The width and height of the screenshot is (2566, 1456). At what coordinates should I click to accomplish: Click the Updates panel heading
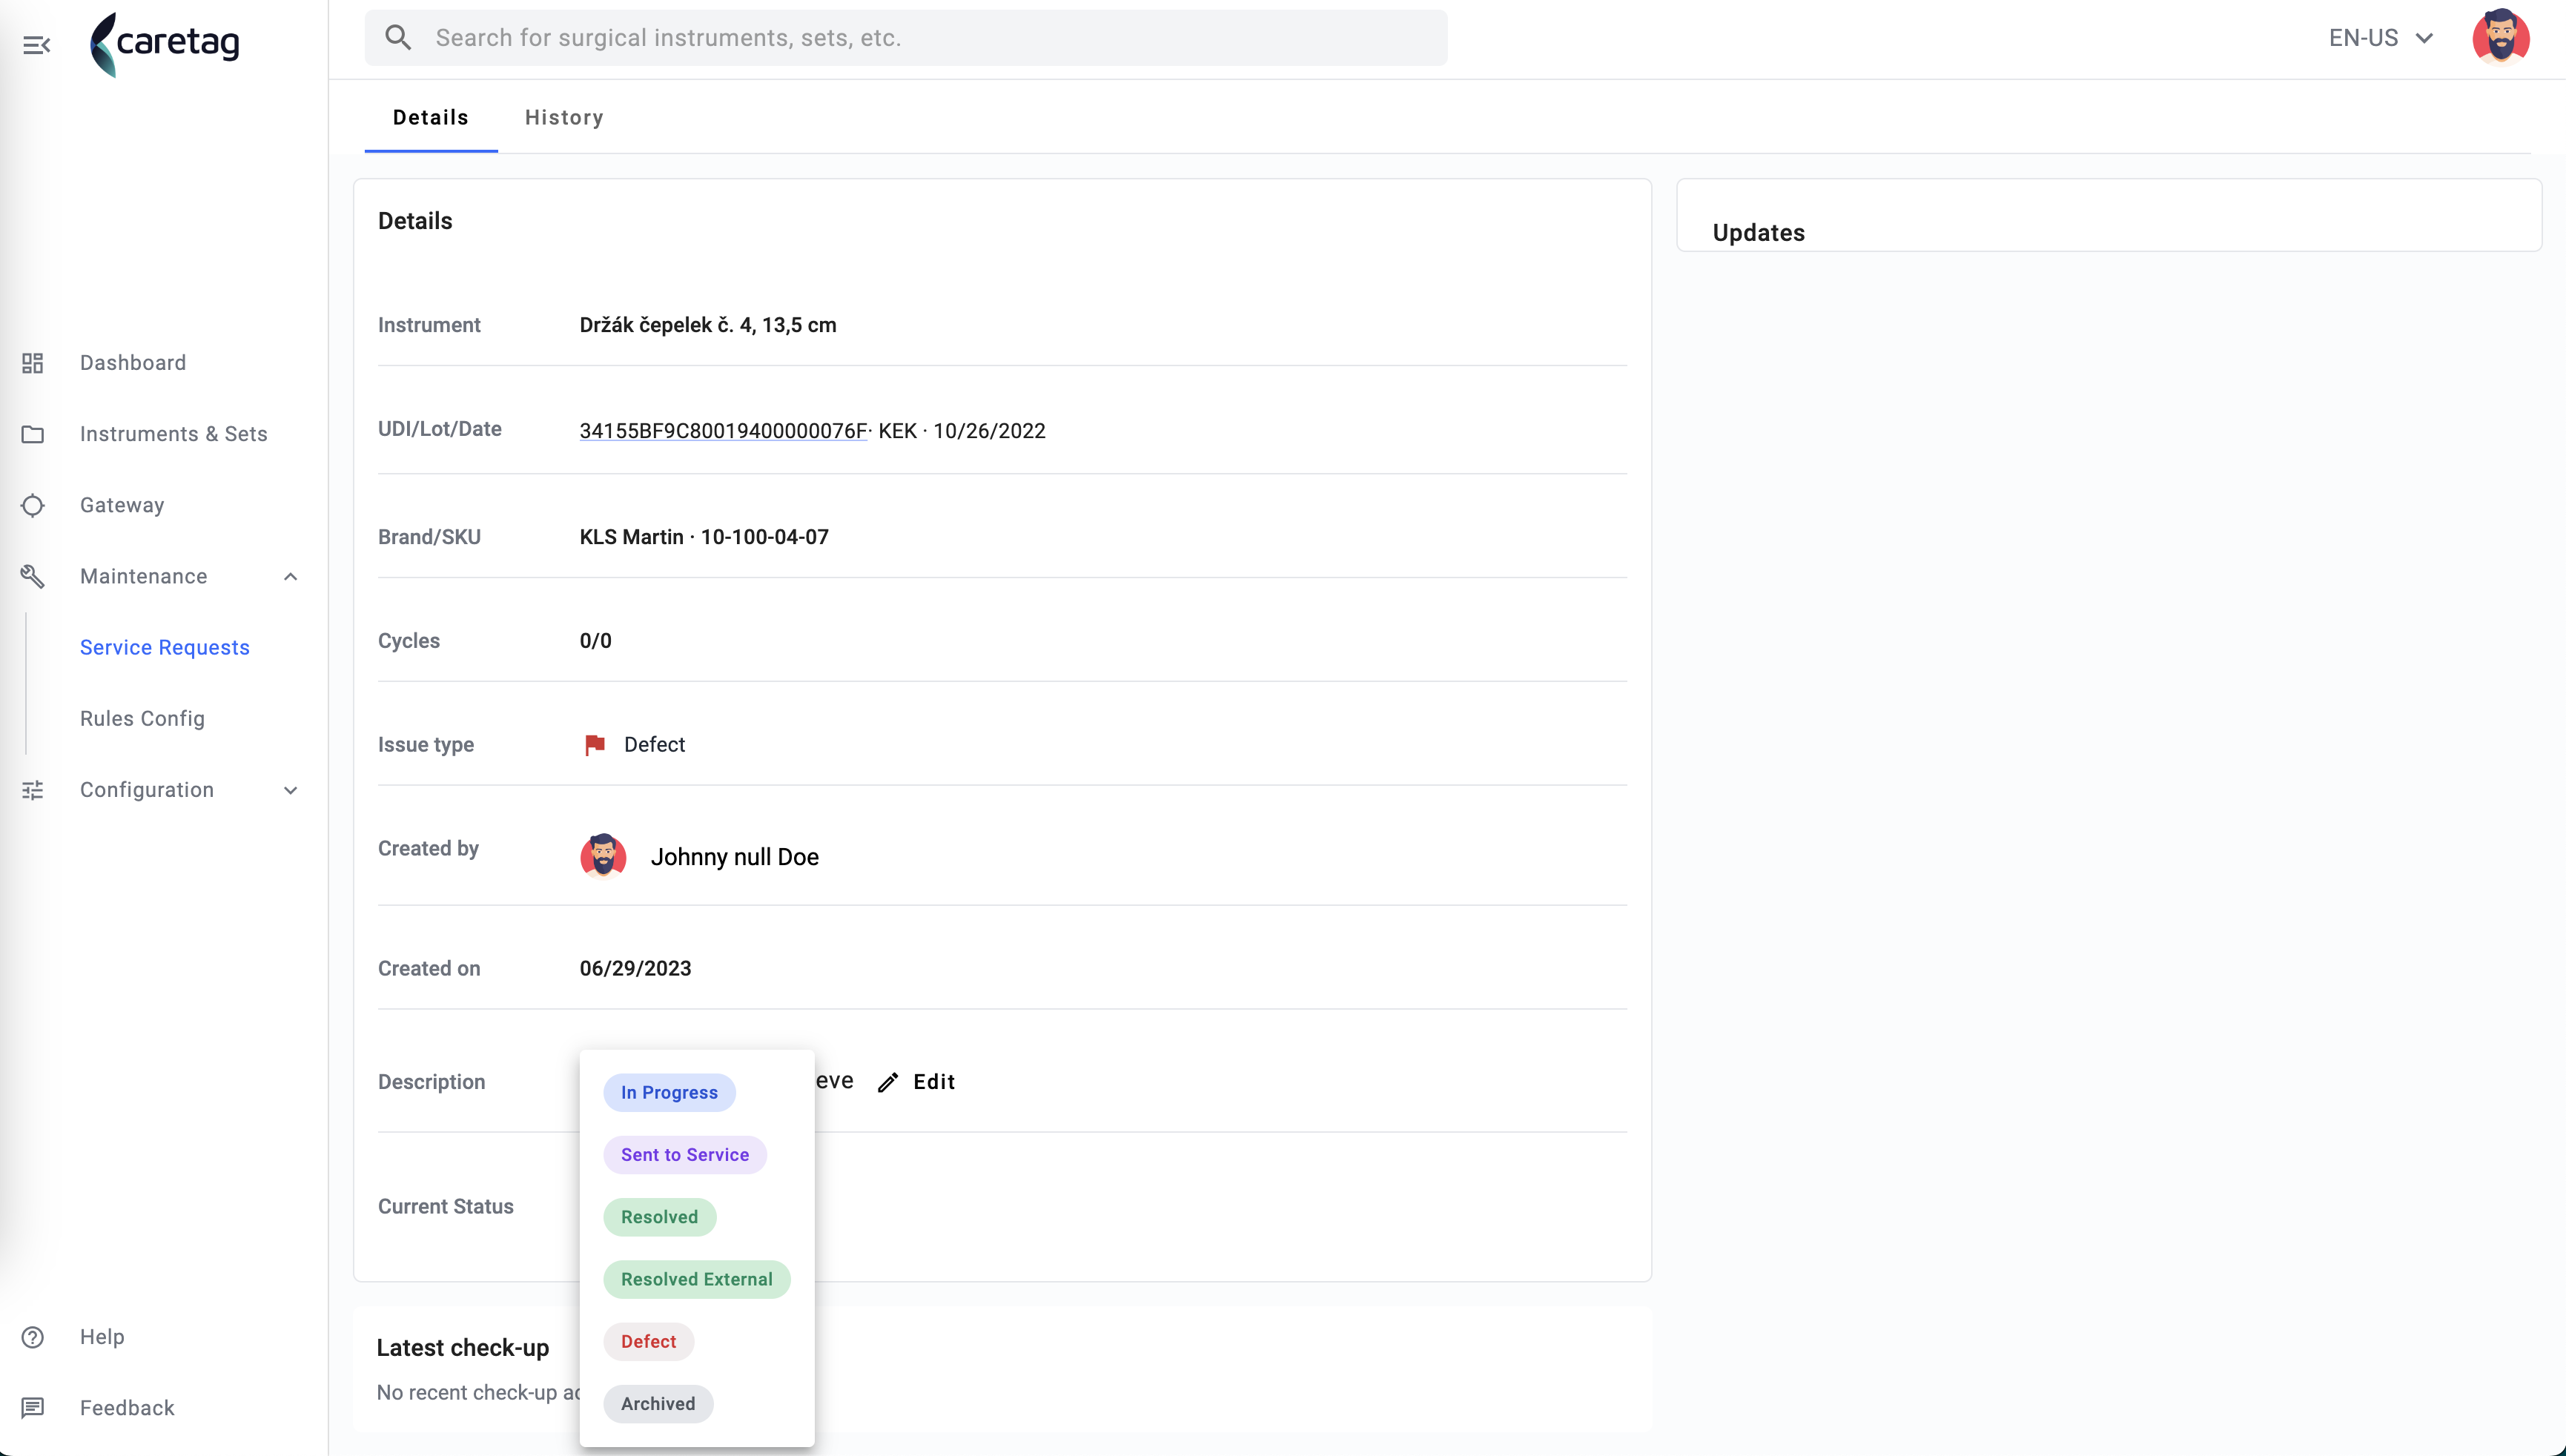(x=1758, y=233)
